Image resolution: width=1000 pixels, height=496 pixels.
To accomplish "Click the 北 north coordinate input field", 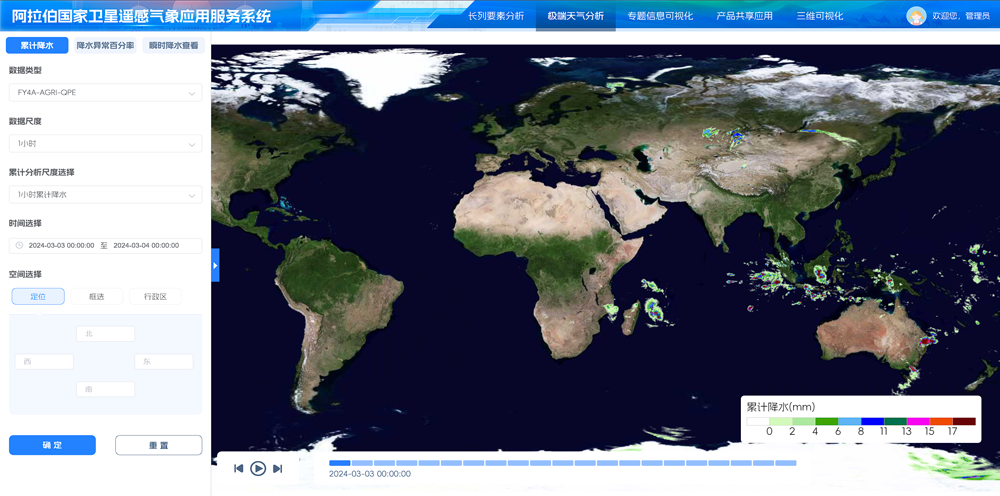I will click(105, 334).
